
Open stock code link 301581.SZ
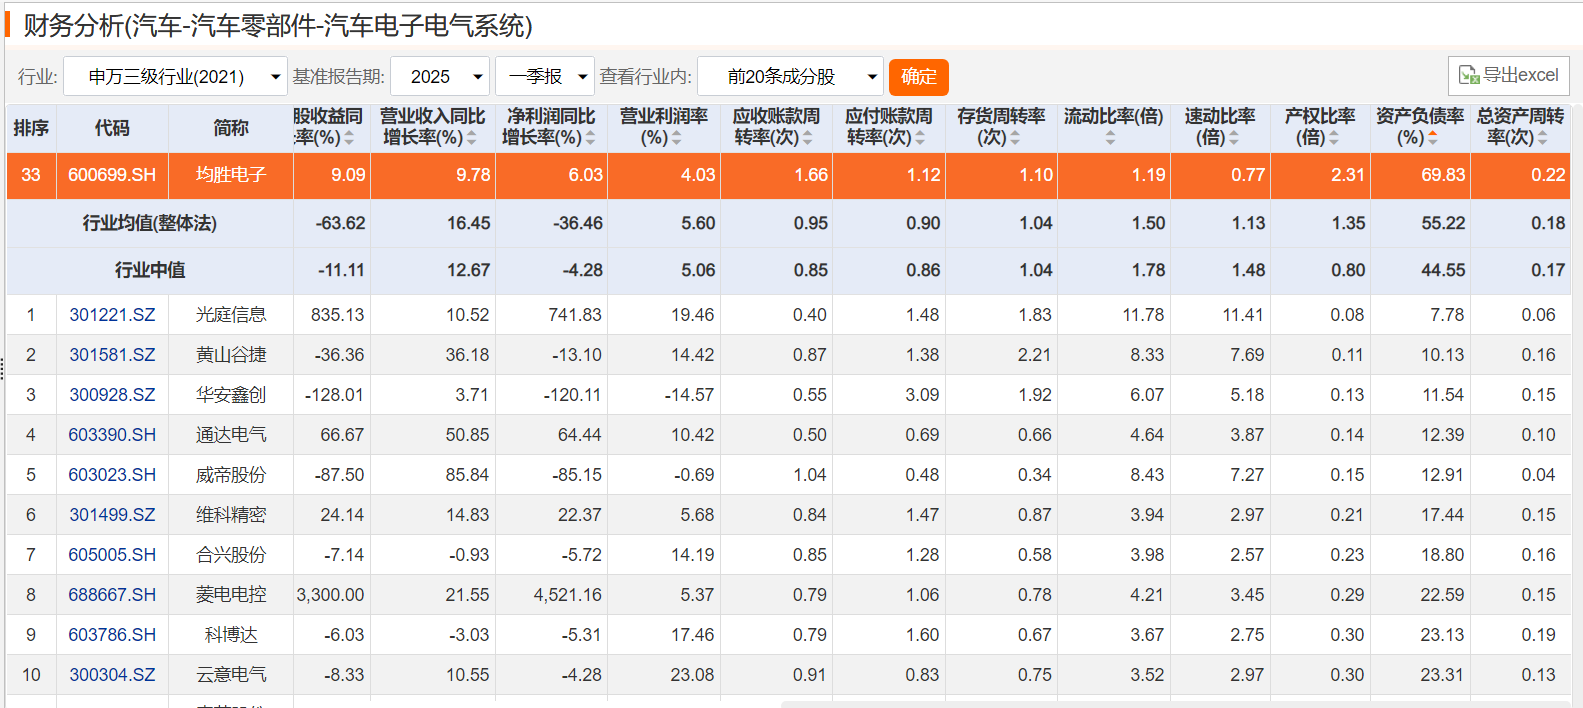coord(112,355)
